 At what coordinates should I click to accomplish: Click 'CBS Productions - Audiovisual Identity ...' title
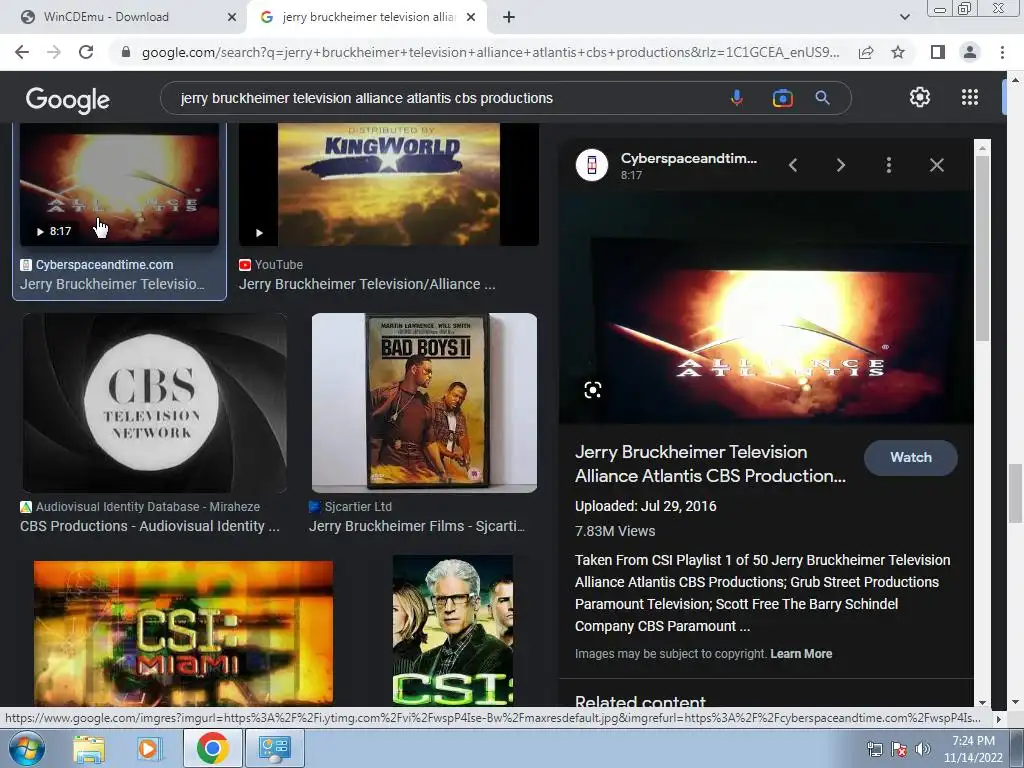[x=150, y=526]
